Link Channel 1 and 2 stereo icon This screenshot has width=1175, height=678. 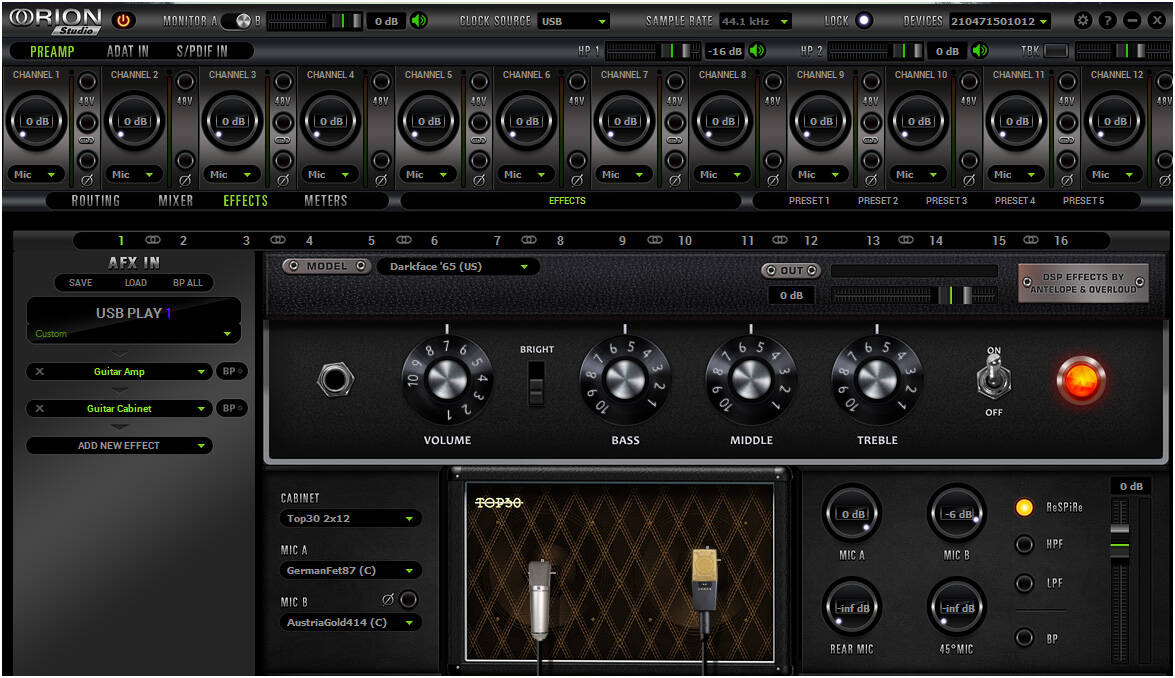[x=87, y=141]
